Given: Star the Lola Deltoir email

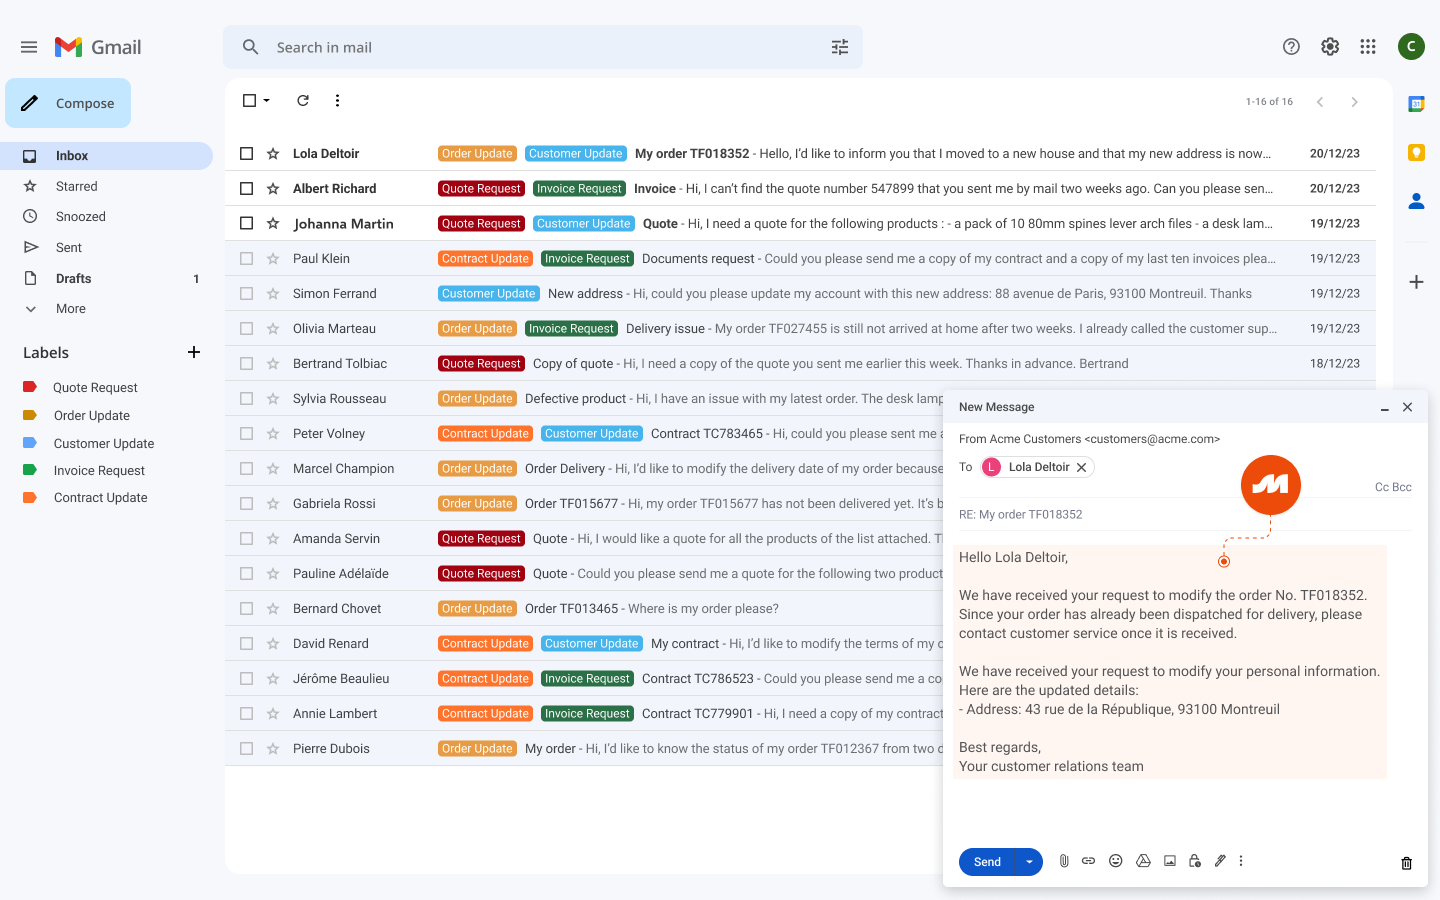Looking at the screenshot, I should point(273,153).
